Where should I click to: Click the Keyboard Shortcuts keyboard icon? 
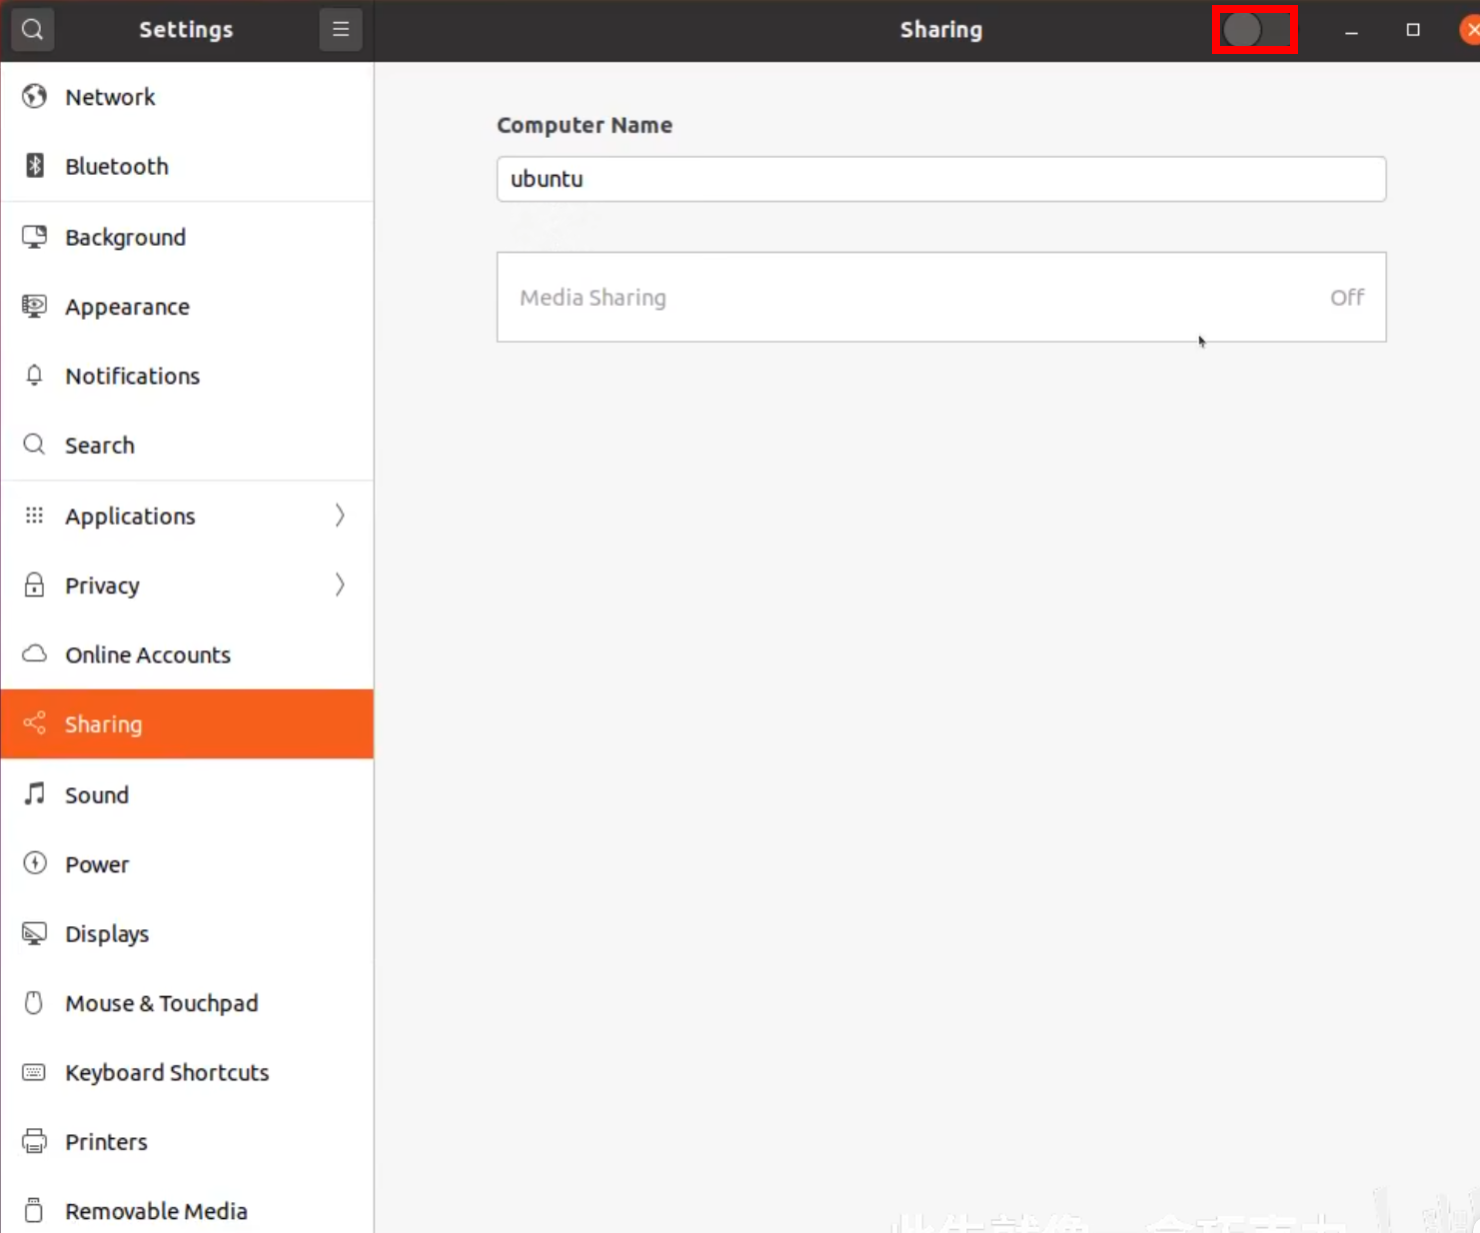tap(35, 1072)
